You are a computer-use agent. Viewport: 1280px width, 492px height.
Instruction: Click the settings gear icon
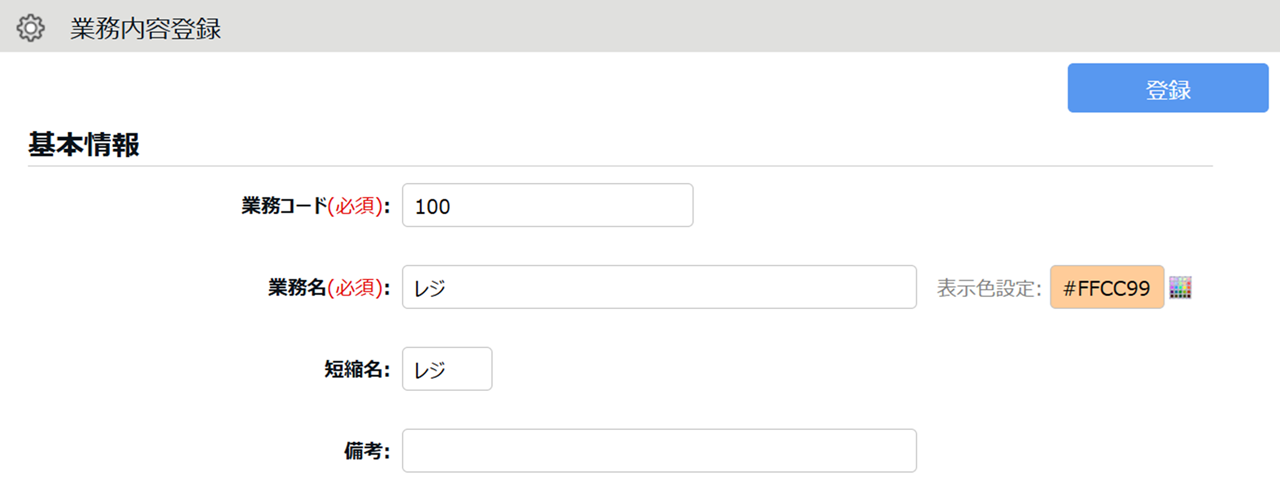(x=31, y=28)
